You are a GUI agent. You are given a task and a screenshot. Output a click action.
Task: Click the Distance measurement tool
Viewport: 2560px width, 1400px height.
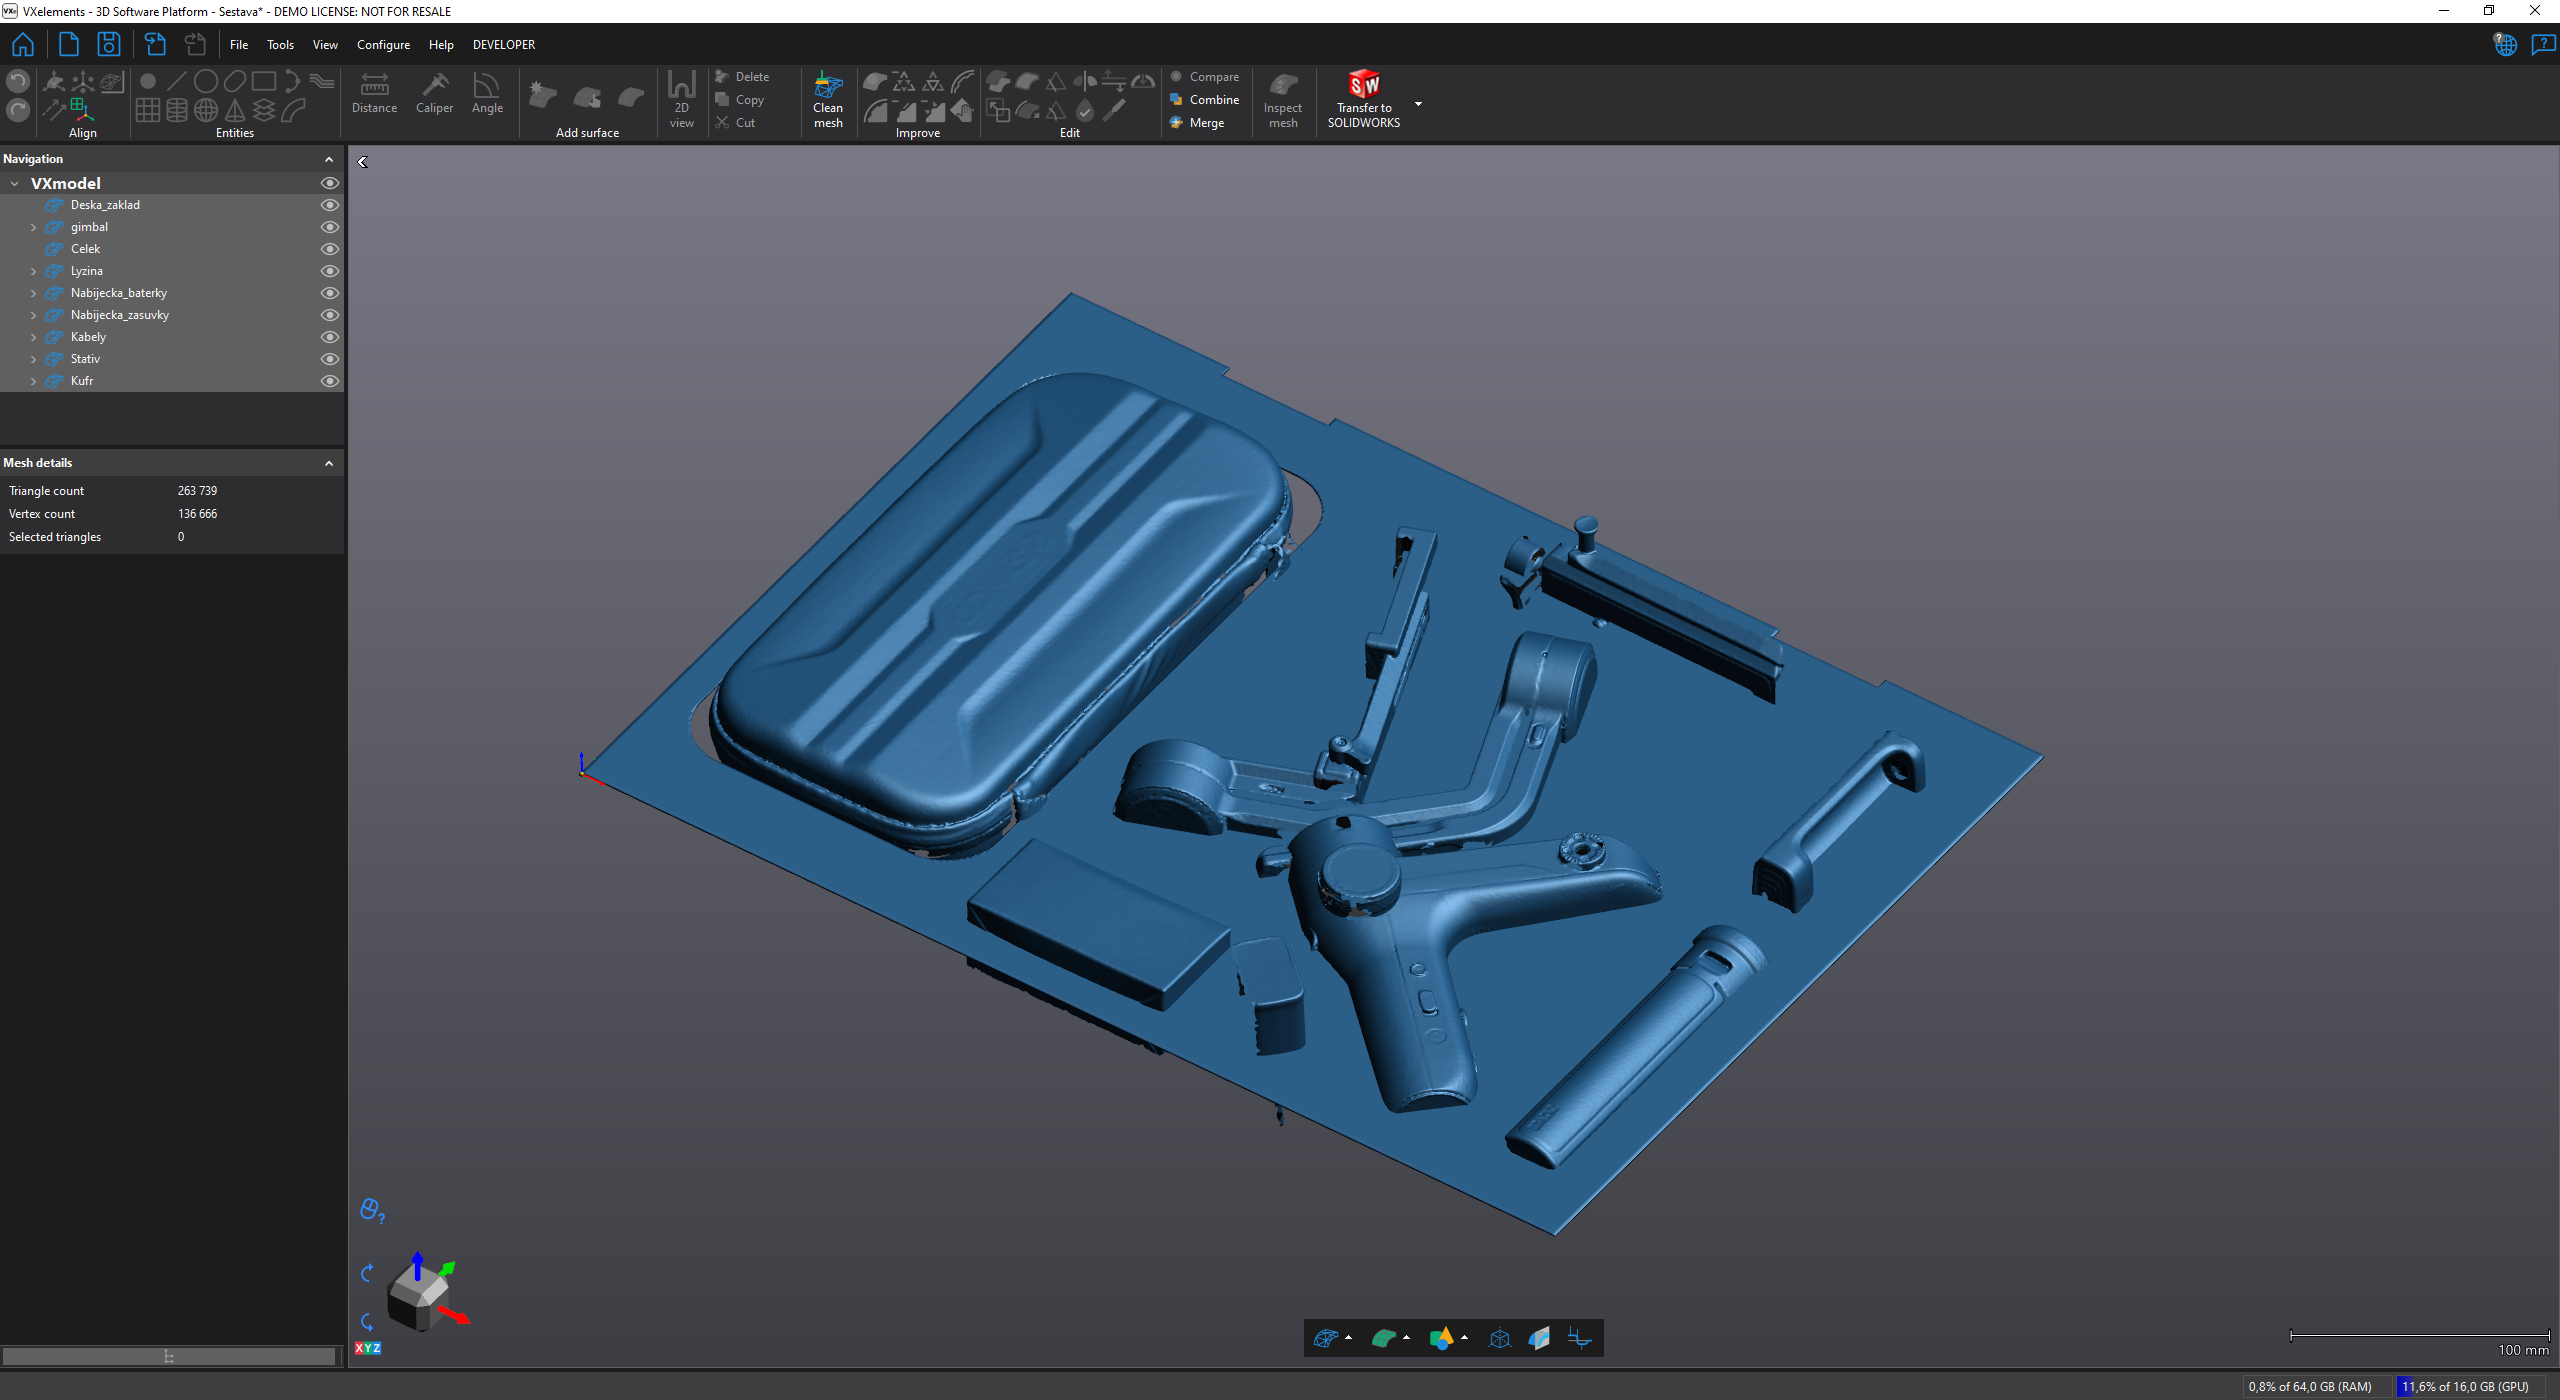point(374,94)
